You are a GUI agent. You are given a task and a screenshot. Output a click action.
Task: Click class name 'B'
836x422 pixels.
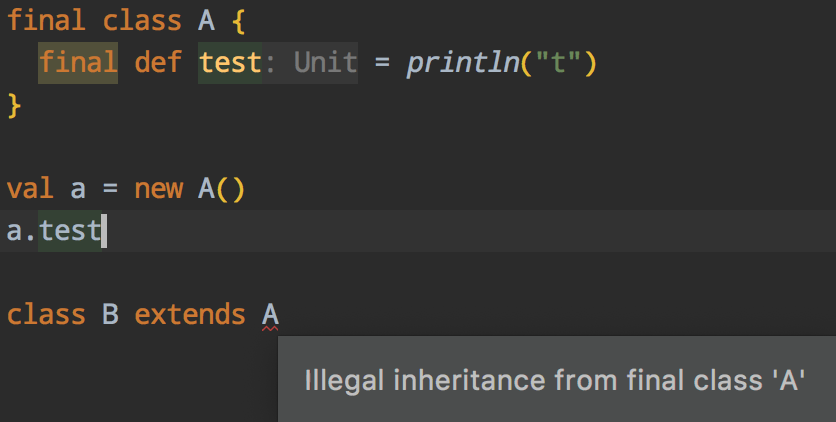pos(110,314)
